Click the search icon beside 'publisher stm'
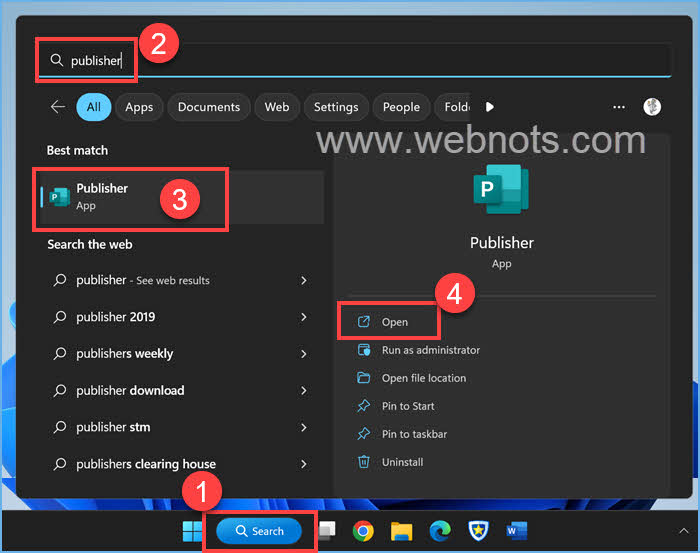The image size is (700, 553). click(60, 428)
